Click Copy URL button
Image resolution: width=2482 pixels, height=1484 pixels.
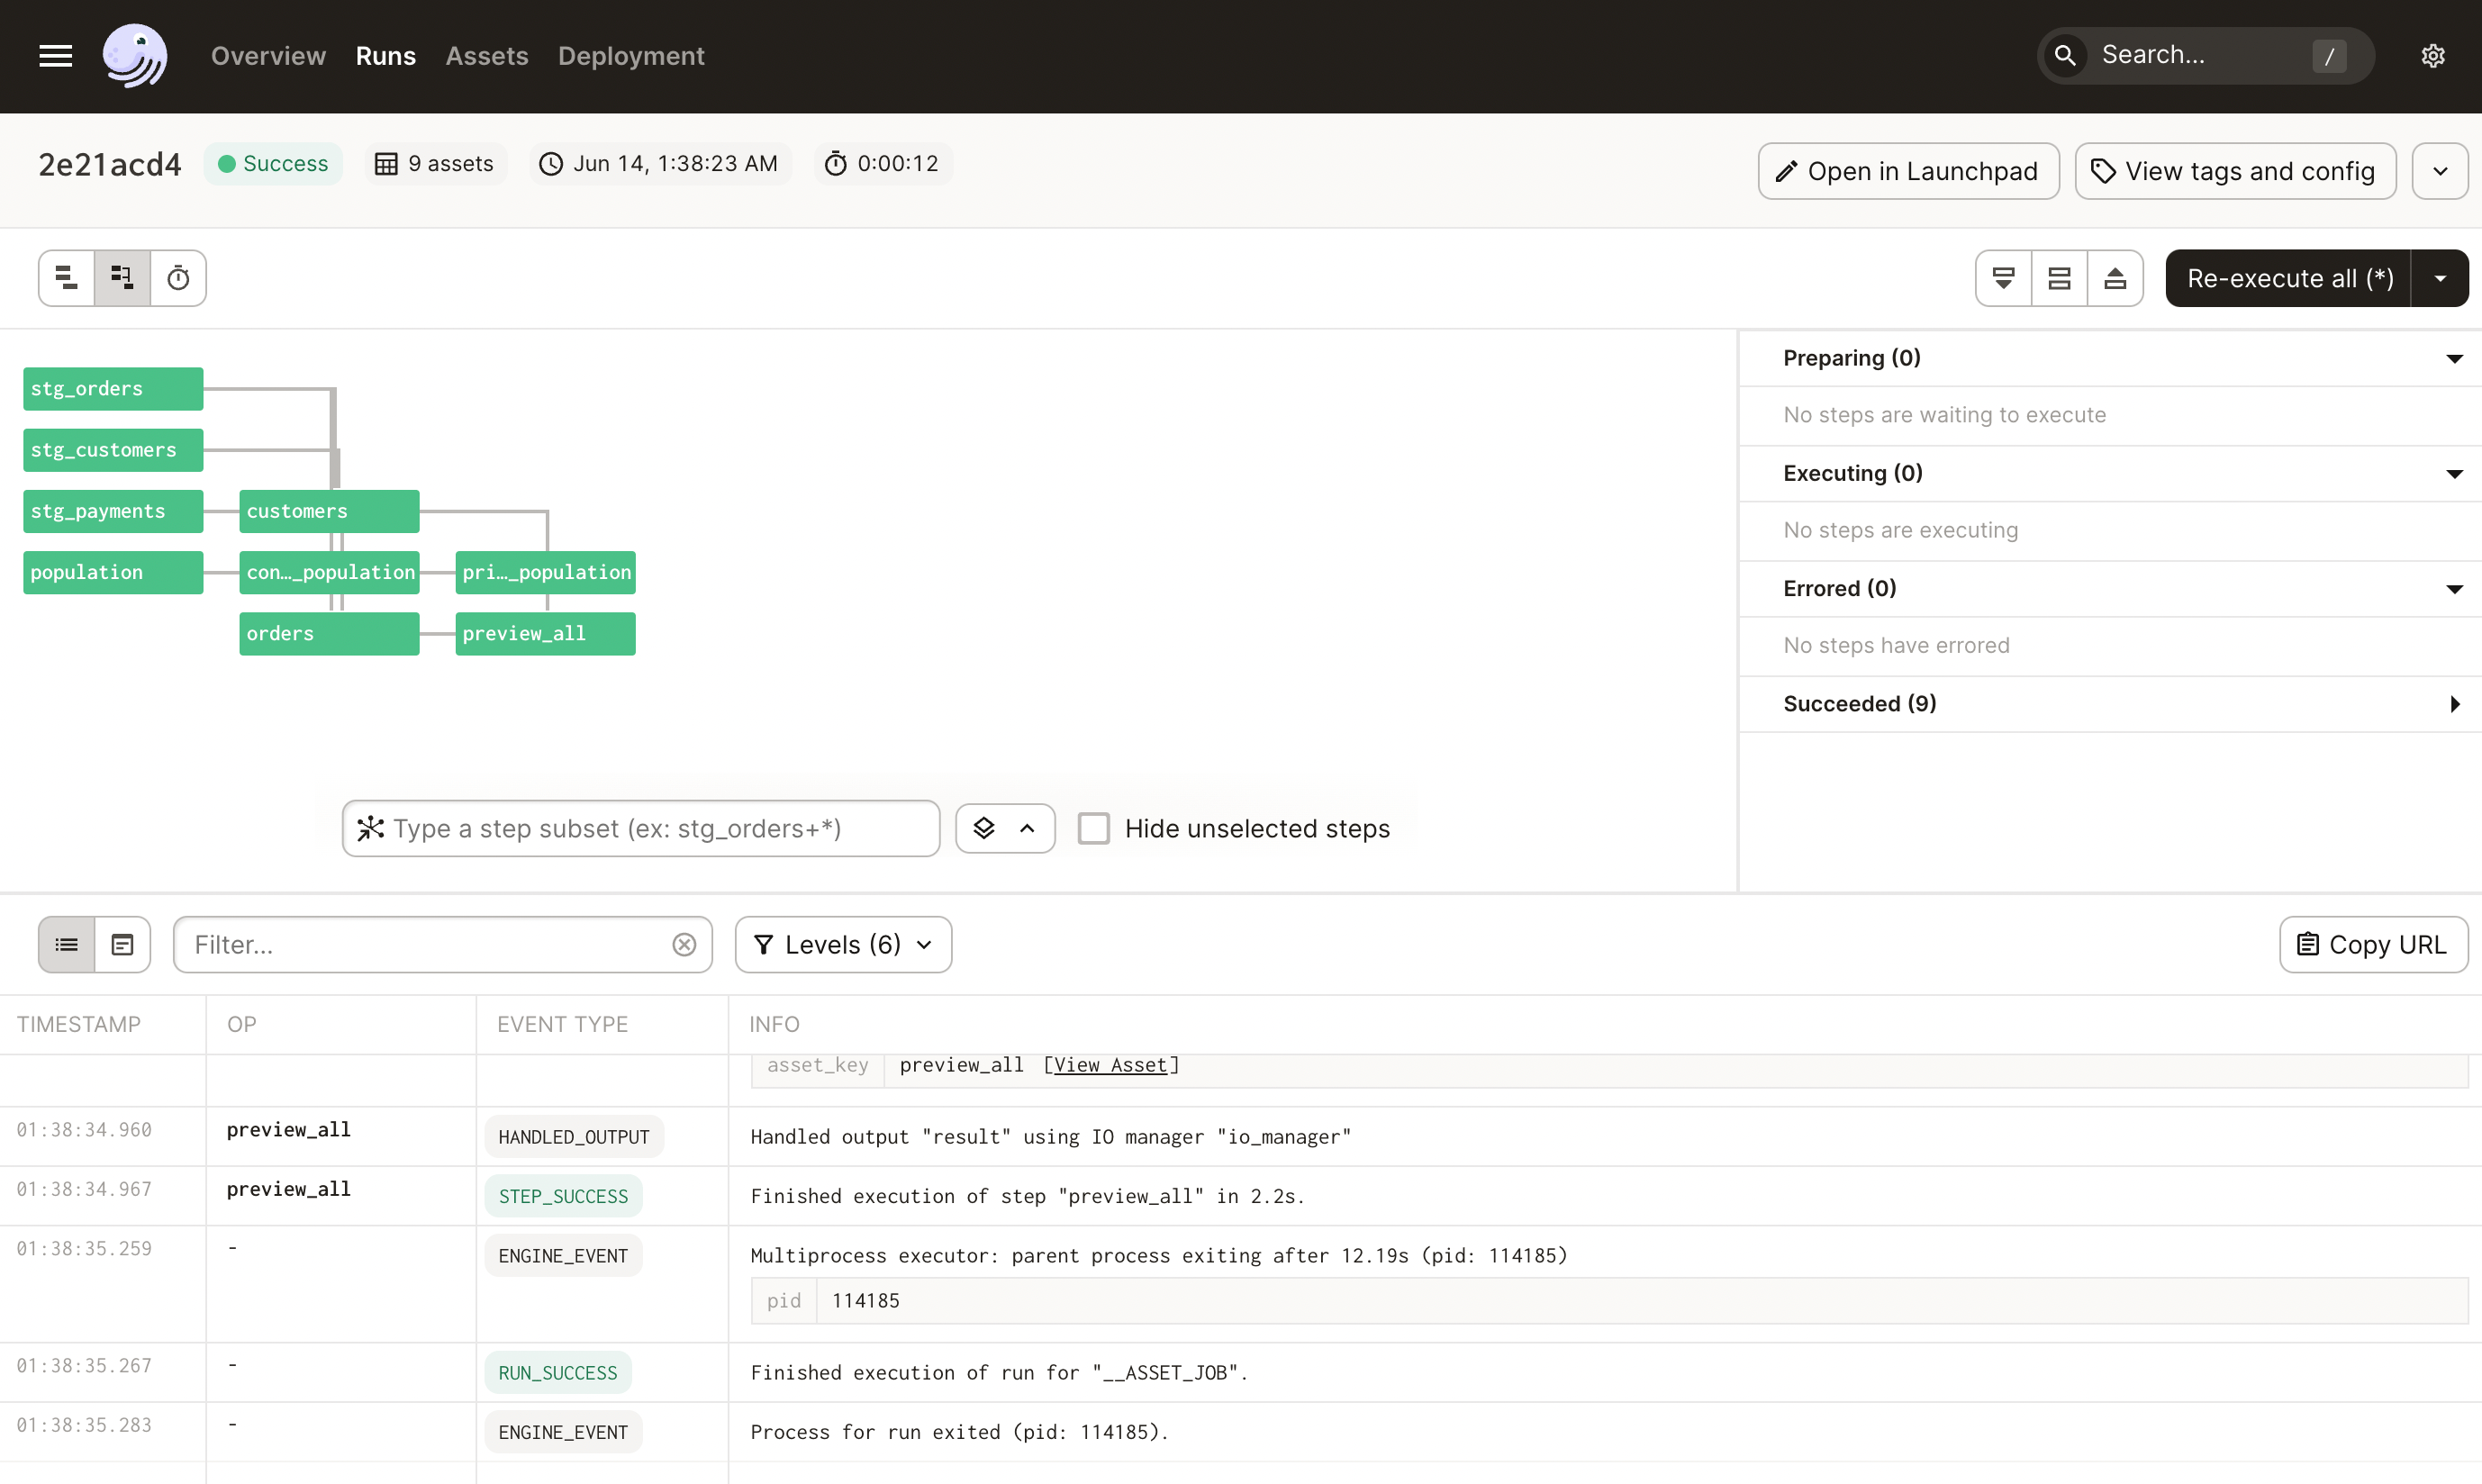pyautogui.click(x=2373, y=945)
